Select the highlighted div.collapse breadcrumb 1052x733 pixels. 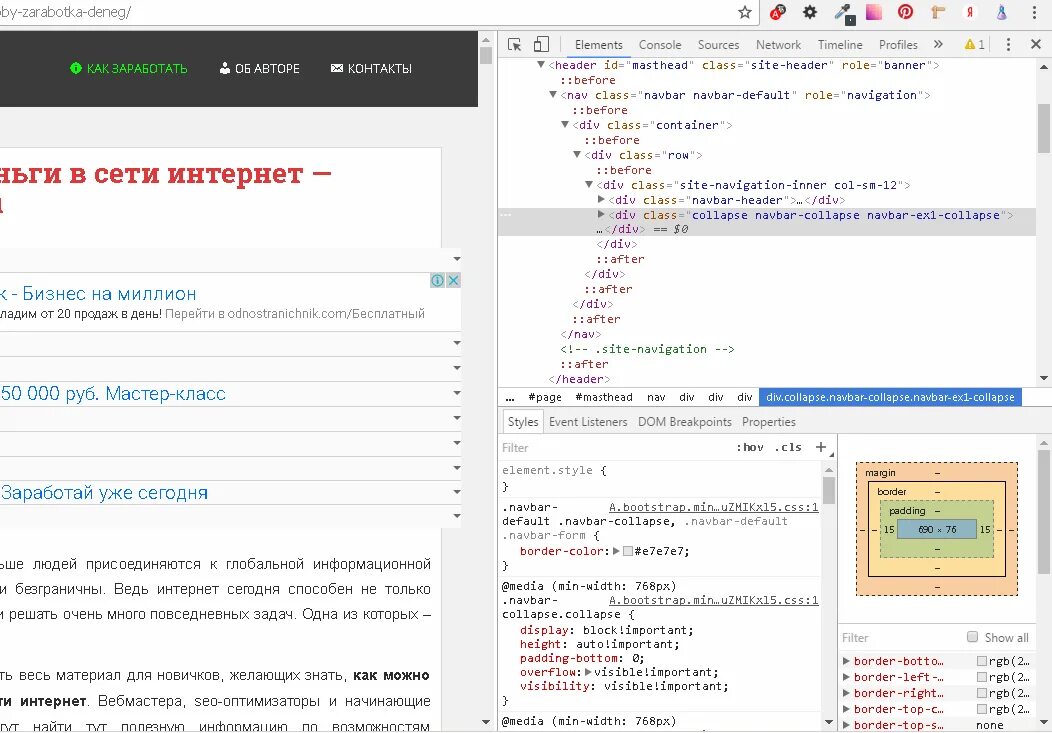click(x=890, y=397)
